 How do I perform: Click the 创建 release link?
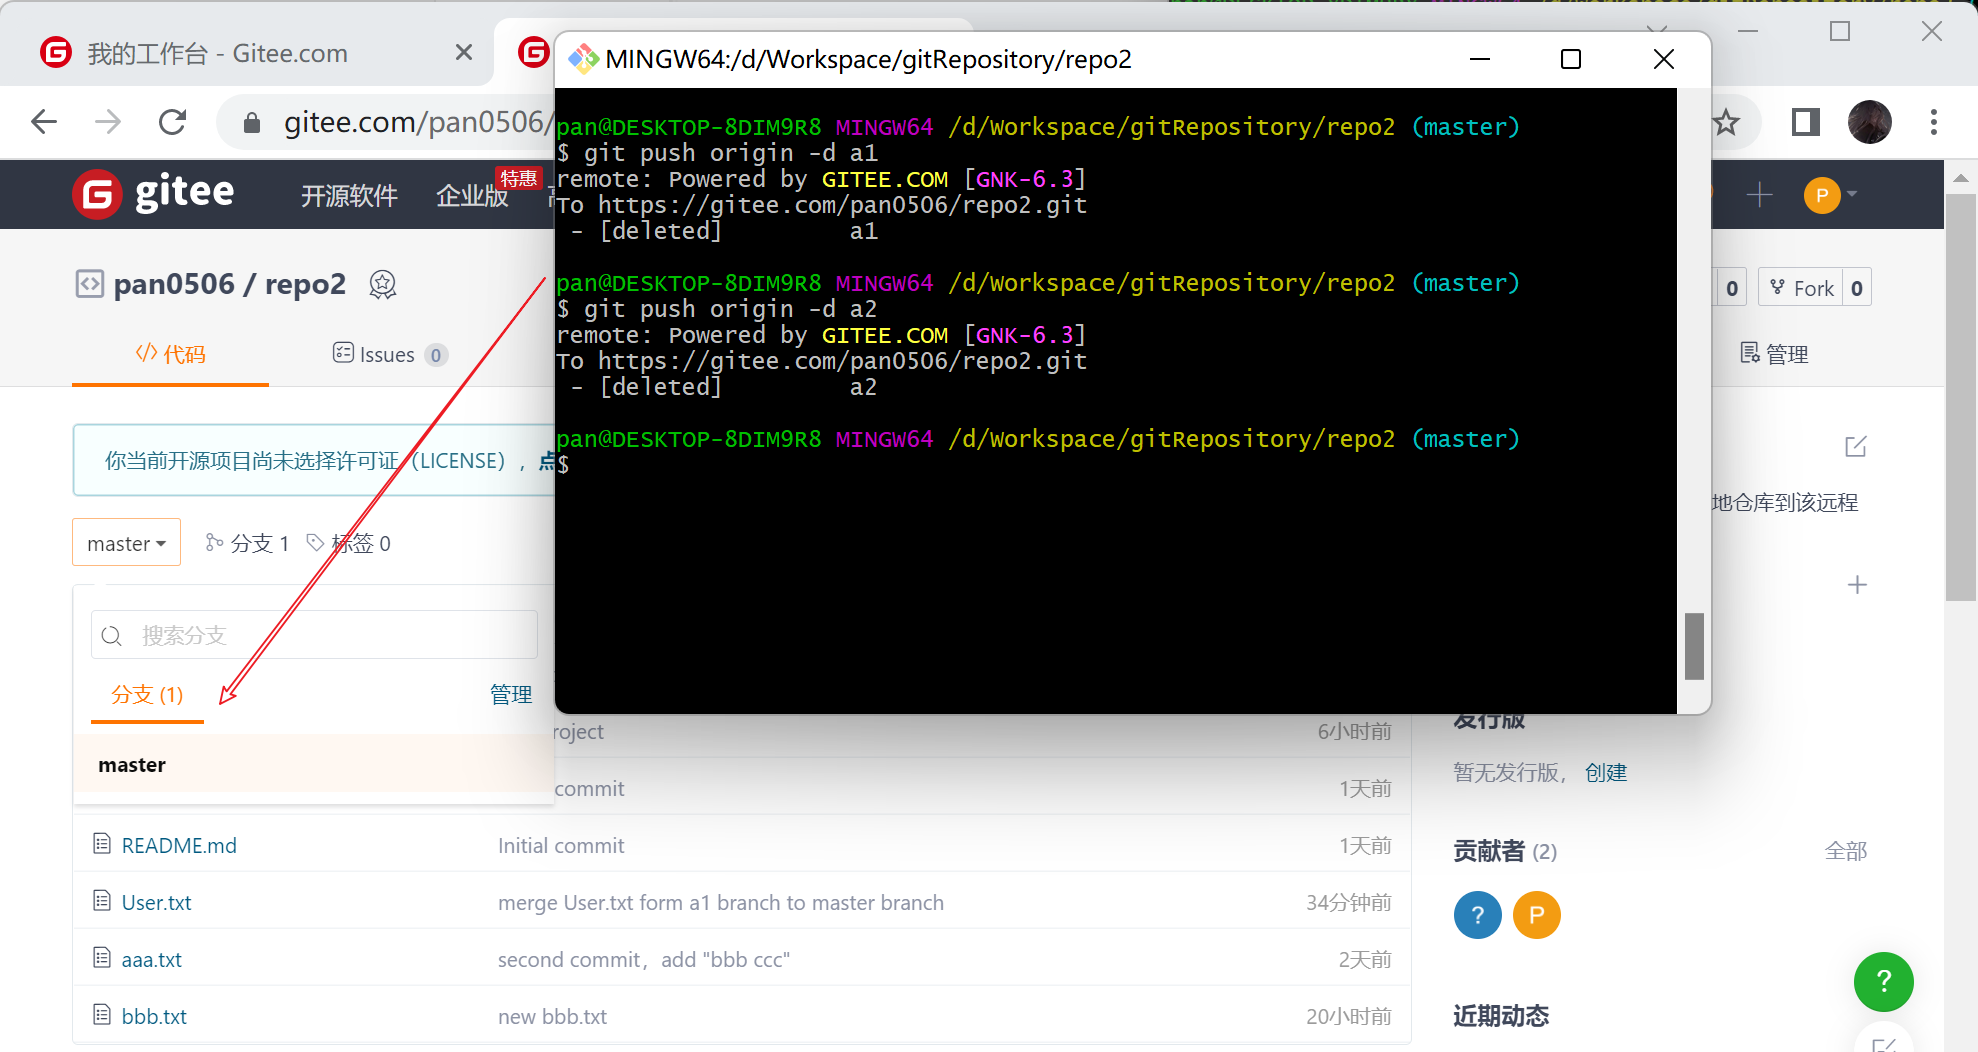pos(1606,772)
